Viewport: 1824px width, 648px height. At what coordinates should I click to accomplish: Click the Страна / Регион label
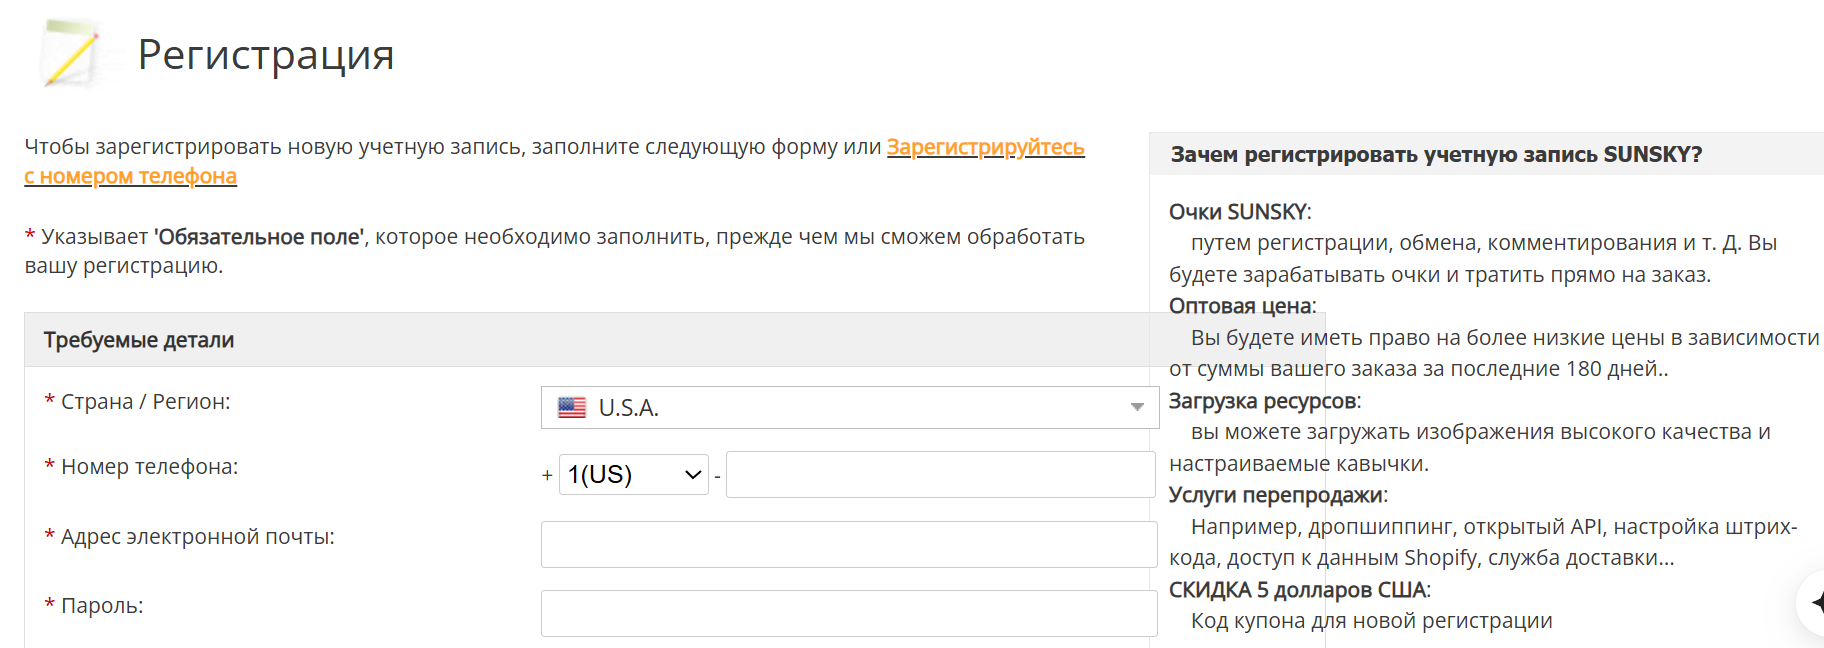(146, 402)
